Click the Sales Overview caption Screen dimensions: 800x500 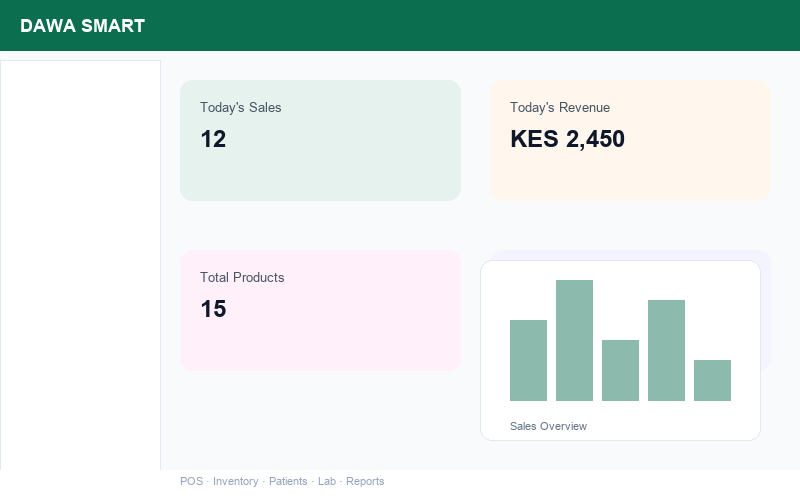[x=548, y=426]
